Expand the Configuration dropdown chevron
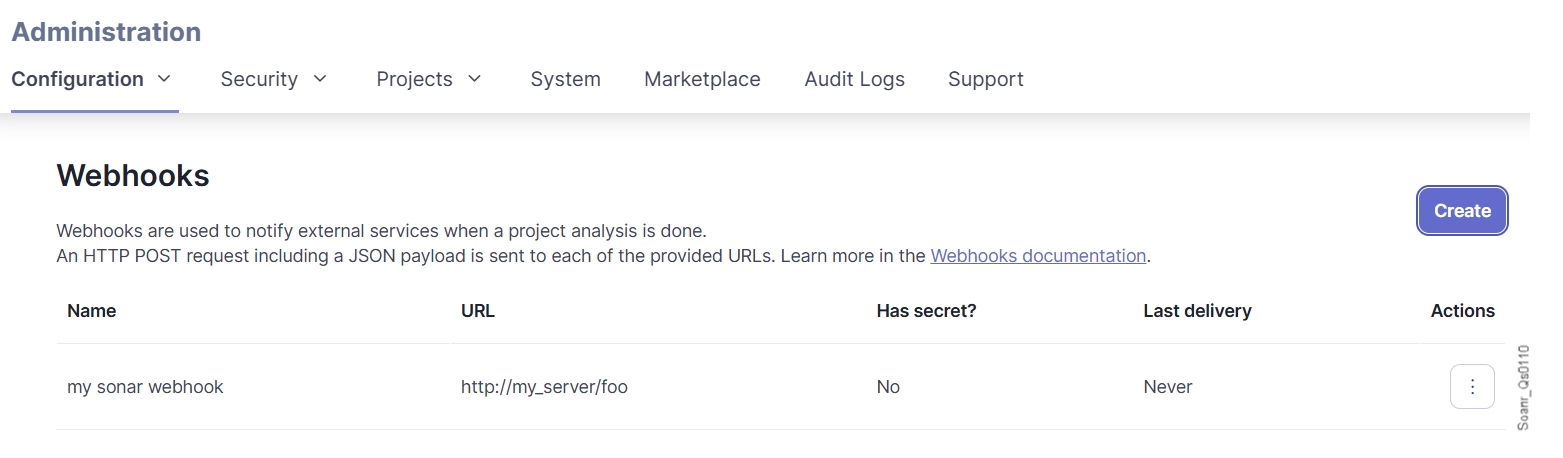The height and width of the screenshot is (458, 1563). 165,78
